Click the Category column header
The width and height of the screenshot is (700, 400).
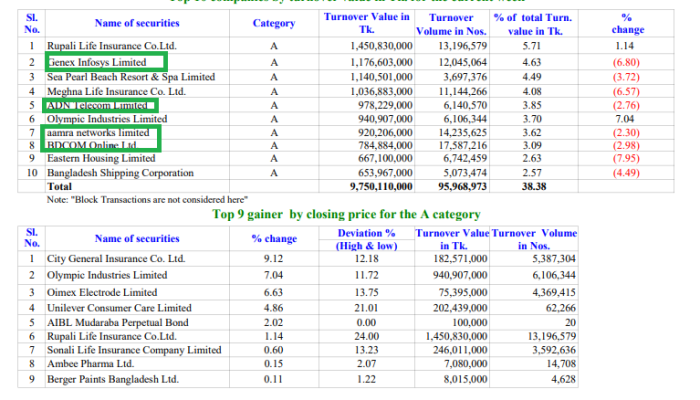(274, 23)
